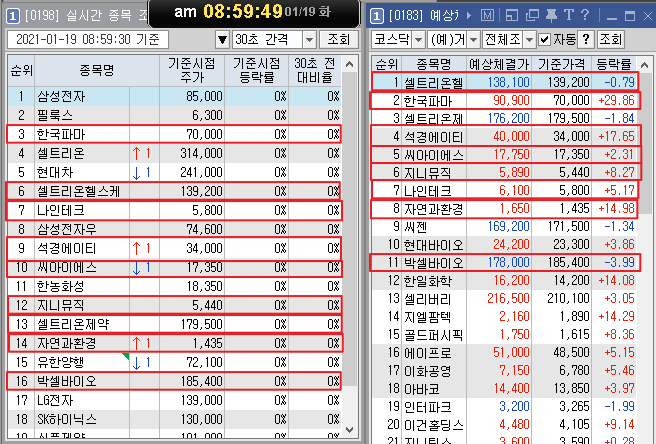Viewport: 656px width, 444px height.
Task: Click the M icon in the 0183 title bar
Action: (487, 16)
